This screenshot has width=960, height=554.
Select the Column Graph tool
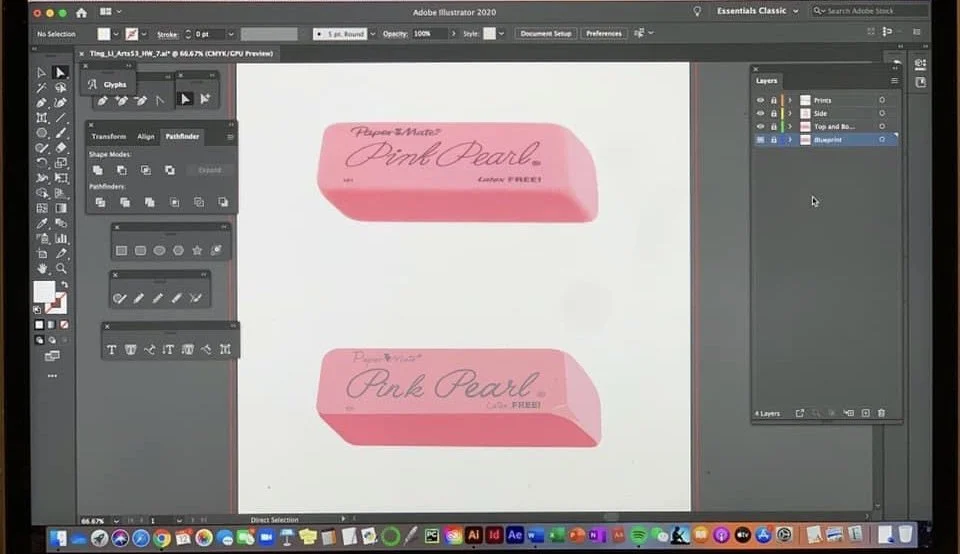coord(61,238)
